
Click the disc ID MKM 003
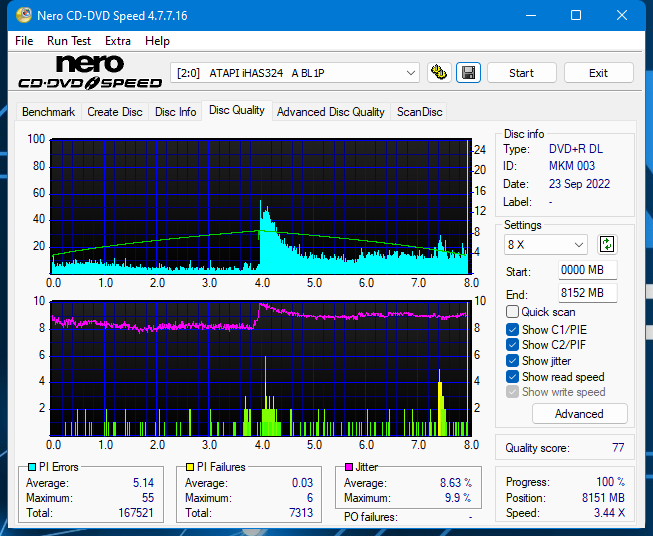572,166
